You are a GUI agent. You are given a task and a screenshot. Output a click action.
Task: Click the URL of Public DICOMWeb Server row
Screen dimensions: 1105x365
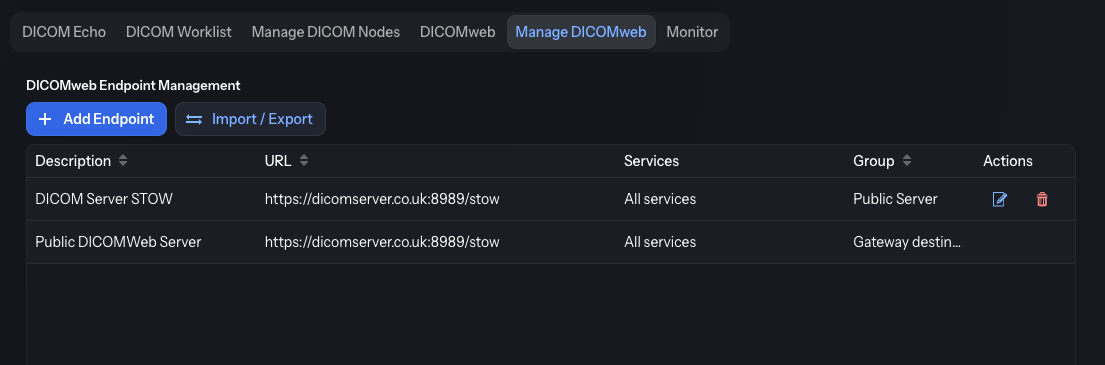point(382,242)
